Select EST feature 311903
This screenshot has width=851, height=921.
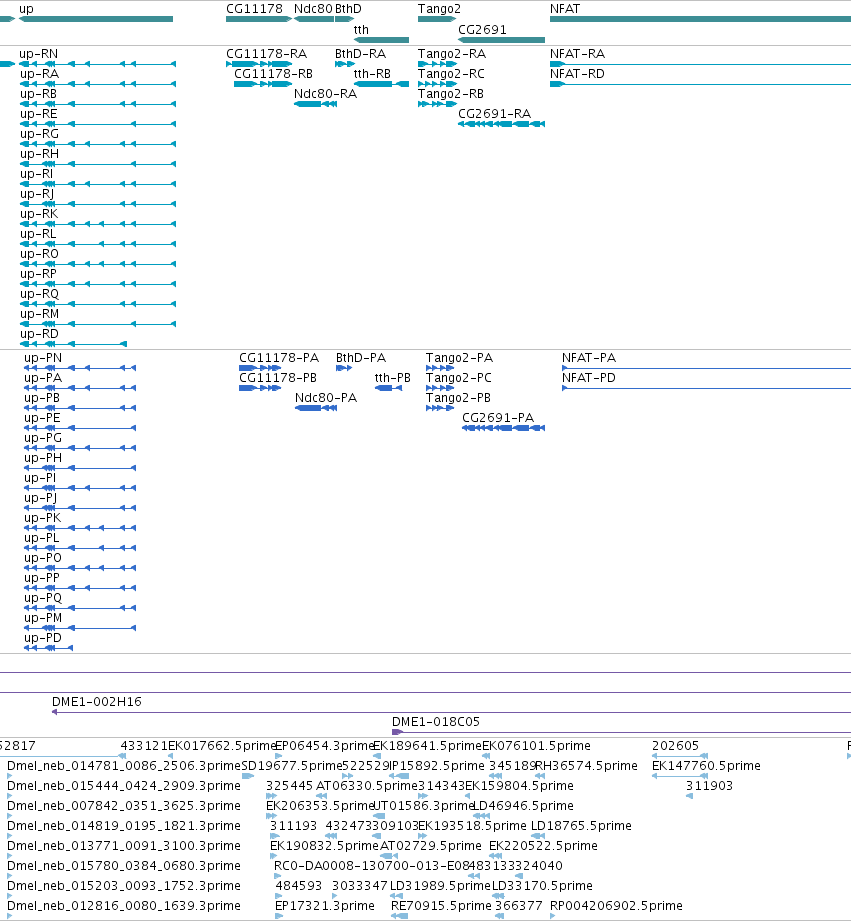(x=689, y=796)
